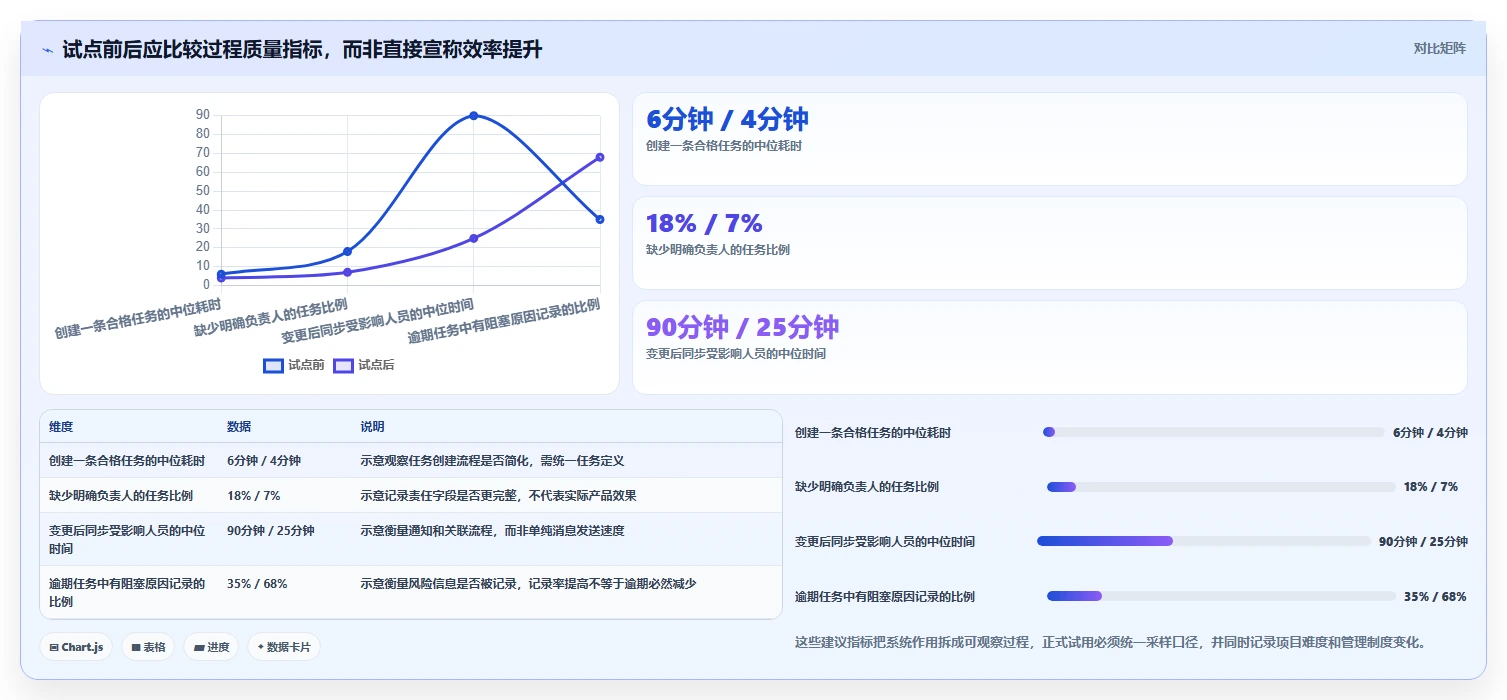The height and width of the screenshot is (700, 1507).
Task: Click chart x-axis label 创建一条合格任务的中位耗时
Action: pyautogui.click(x=137, y=318)
